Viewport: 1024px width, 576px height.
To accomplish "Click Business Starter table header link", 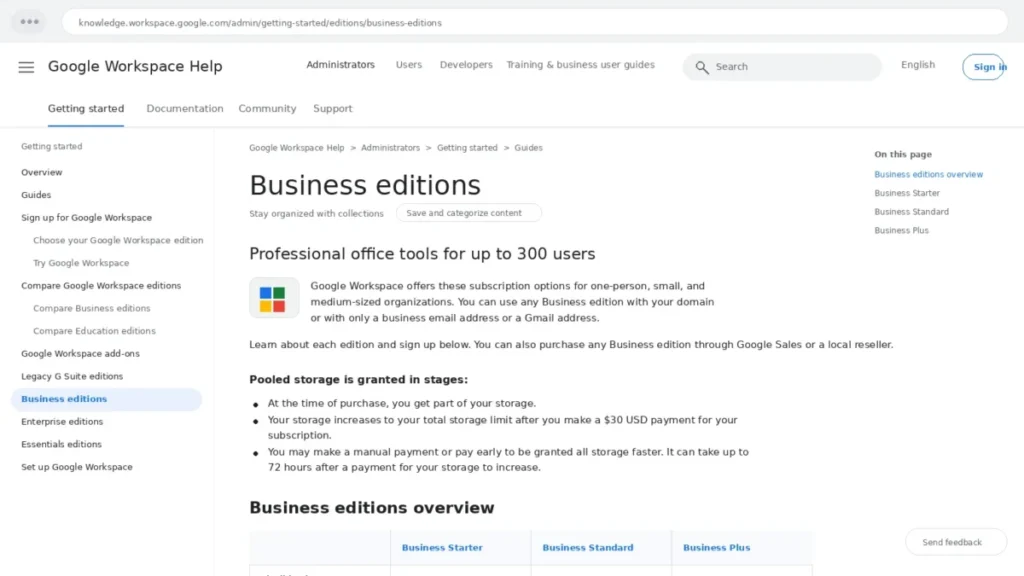I will coord(442,547).
